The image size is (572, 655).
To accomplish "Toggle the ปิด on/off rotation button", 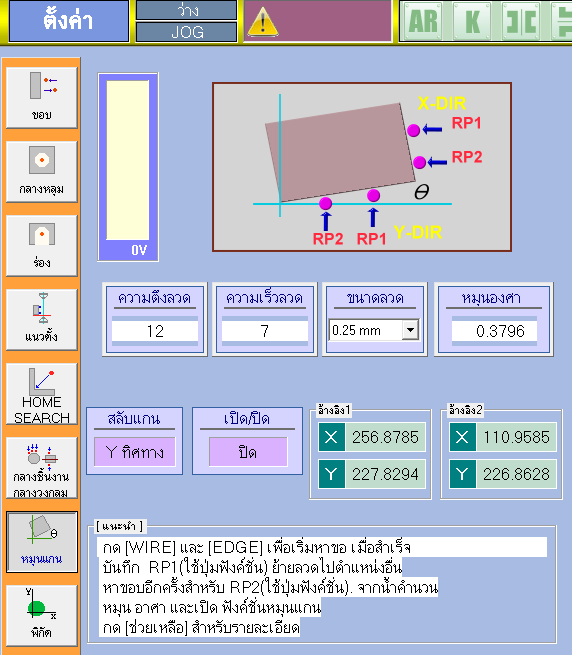I will click(x=248, y=452).
